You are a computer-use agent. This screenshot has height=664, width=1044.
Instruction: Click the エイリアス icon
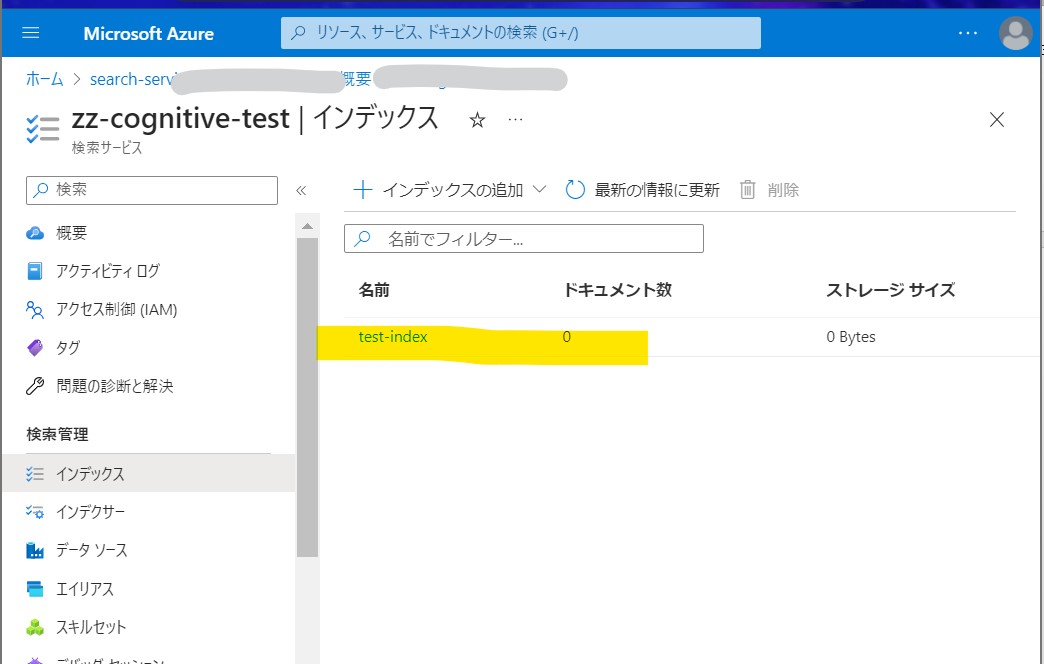point(35,589)
